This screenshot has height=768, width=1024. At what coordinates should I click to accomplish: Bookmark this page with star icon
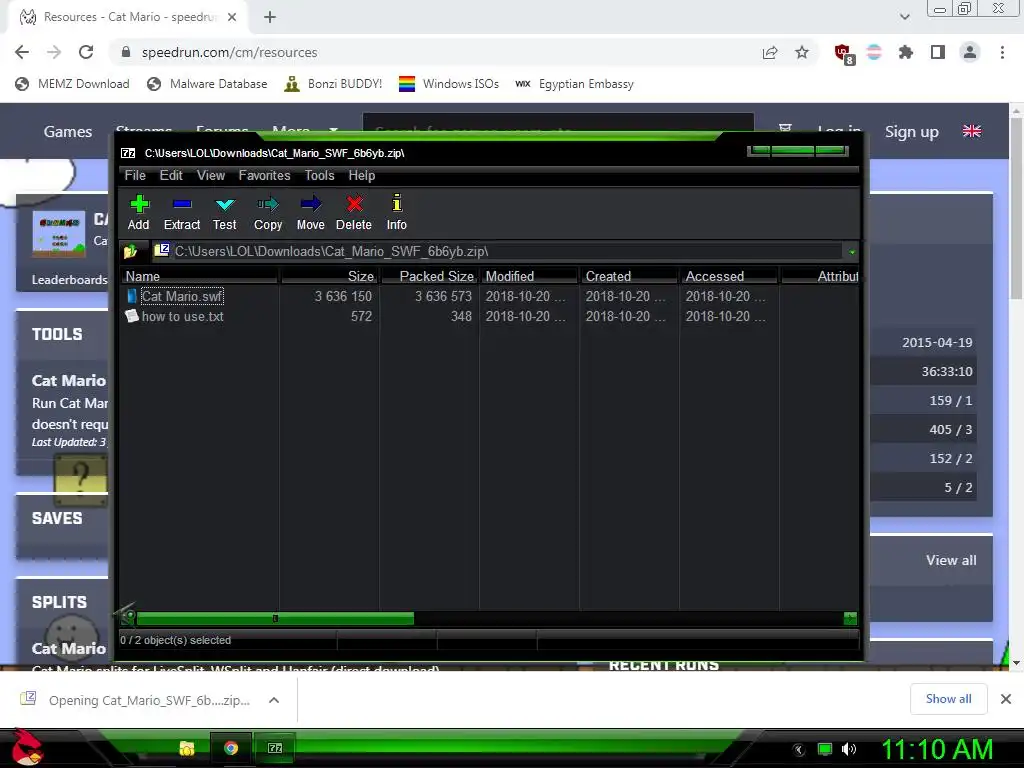pos(802,52)
